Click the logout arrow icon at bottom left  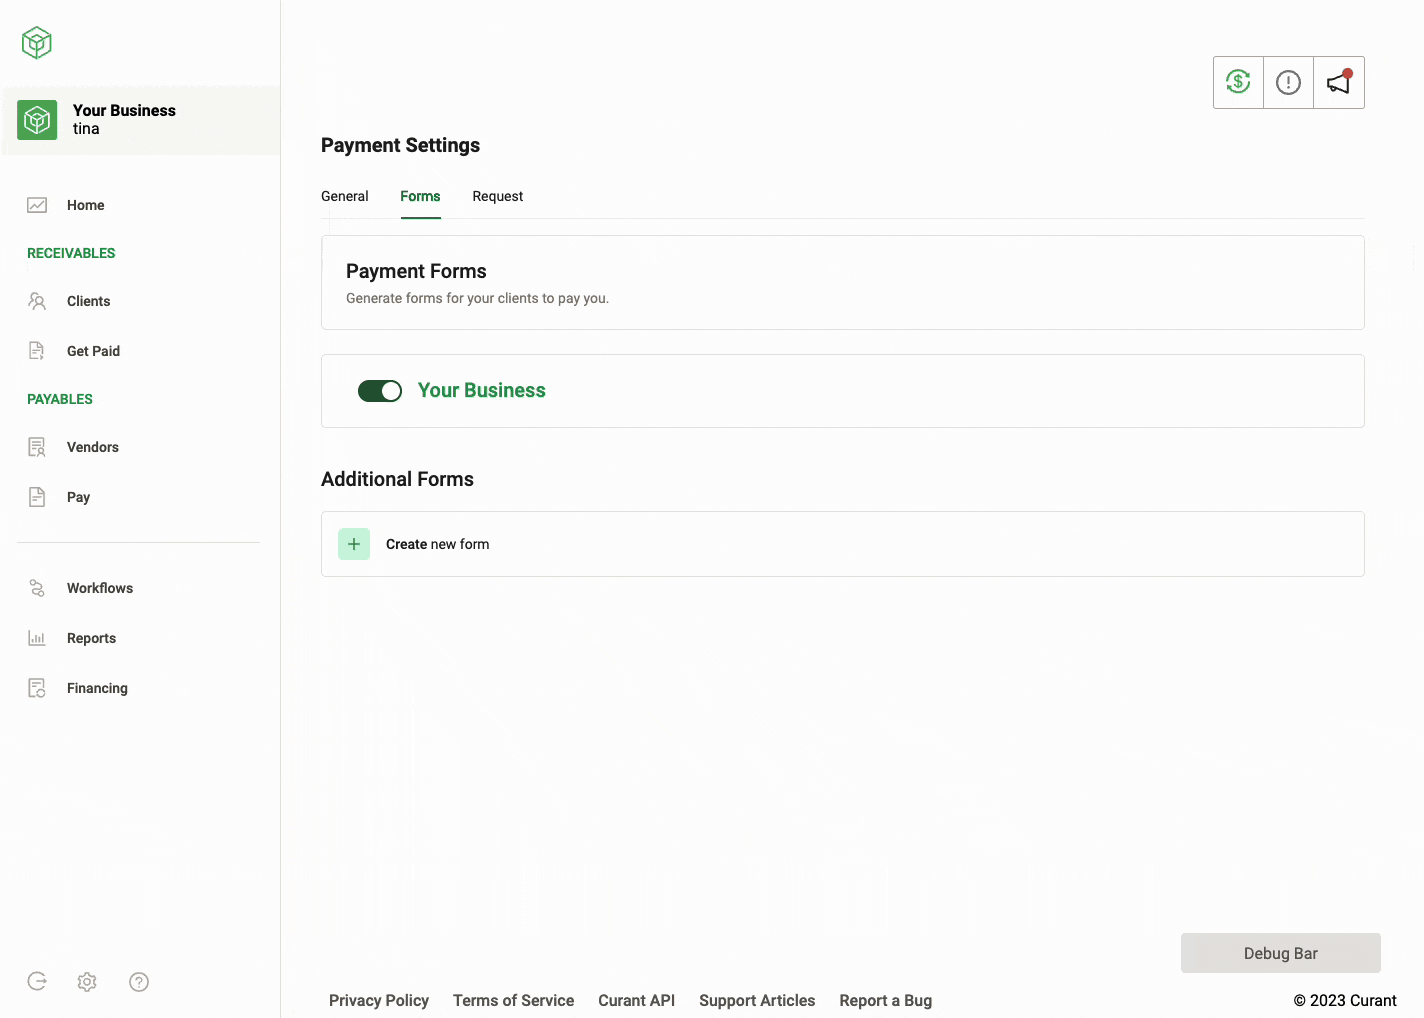[x=37, y=981]
